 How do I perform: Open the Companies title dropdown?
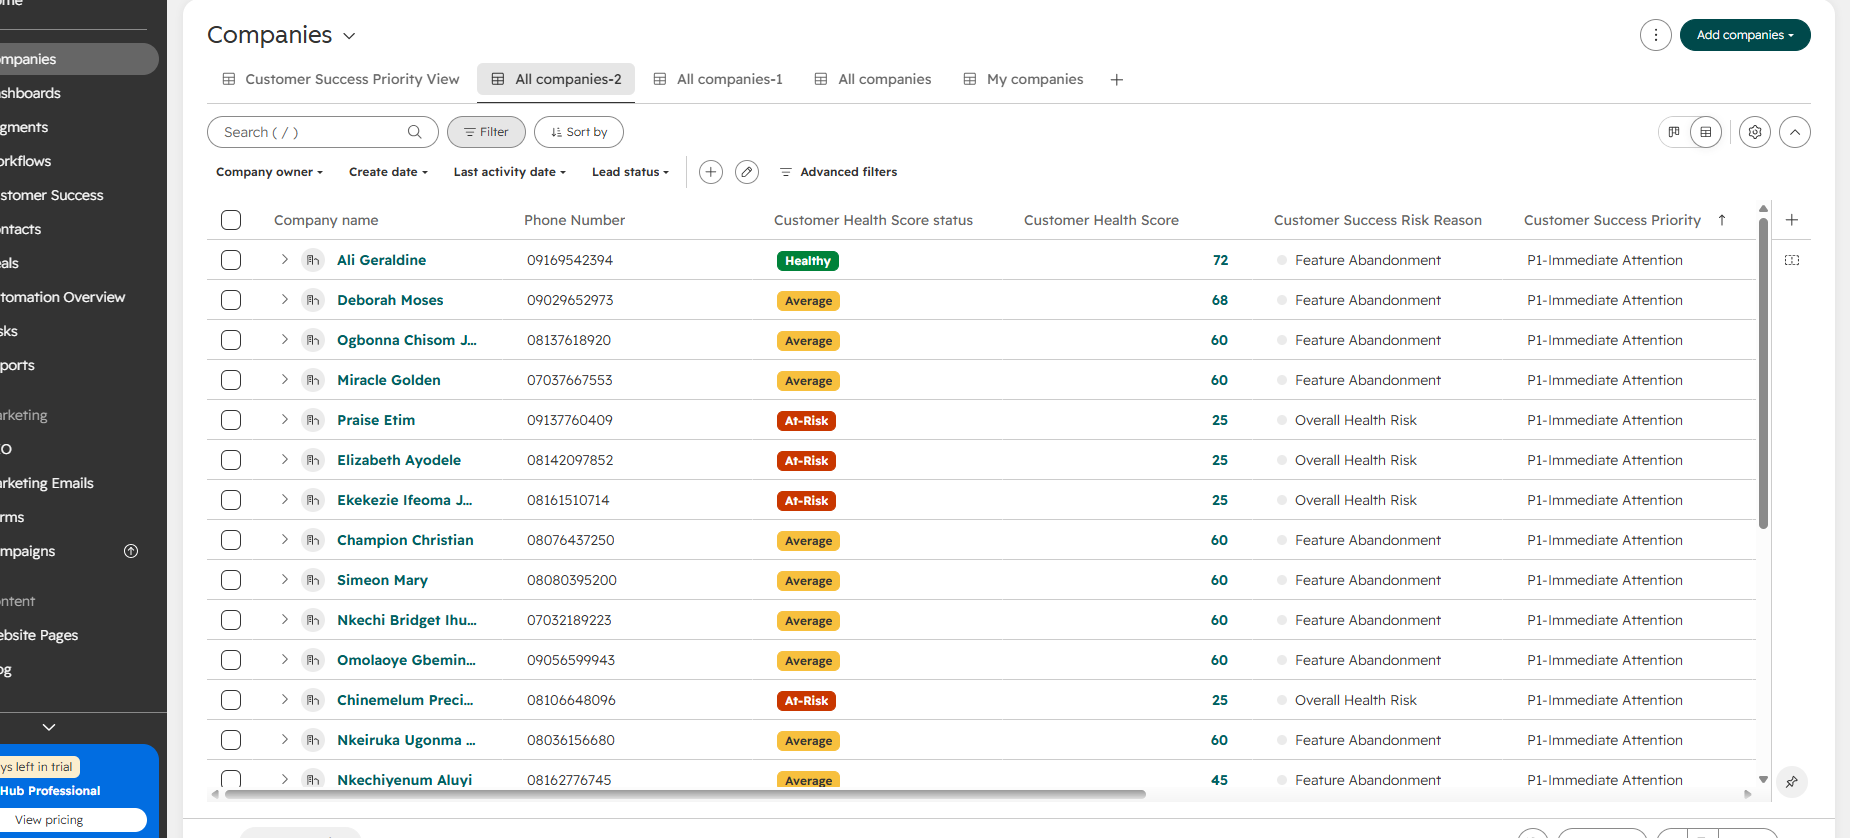[x=349, y=36]
